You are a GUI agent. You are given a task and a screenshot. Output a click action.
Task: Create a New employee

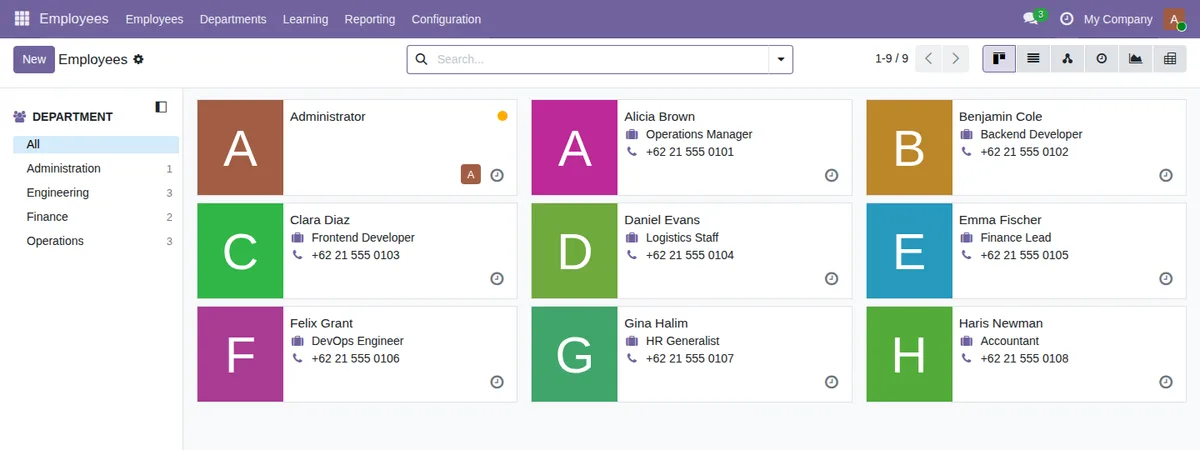tap(34, 59)
